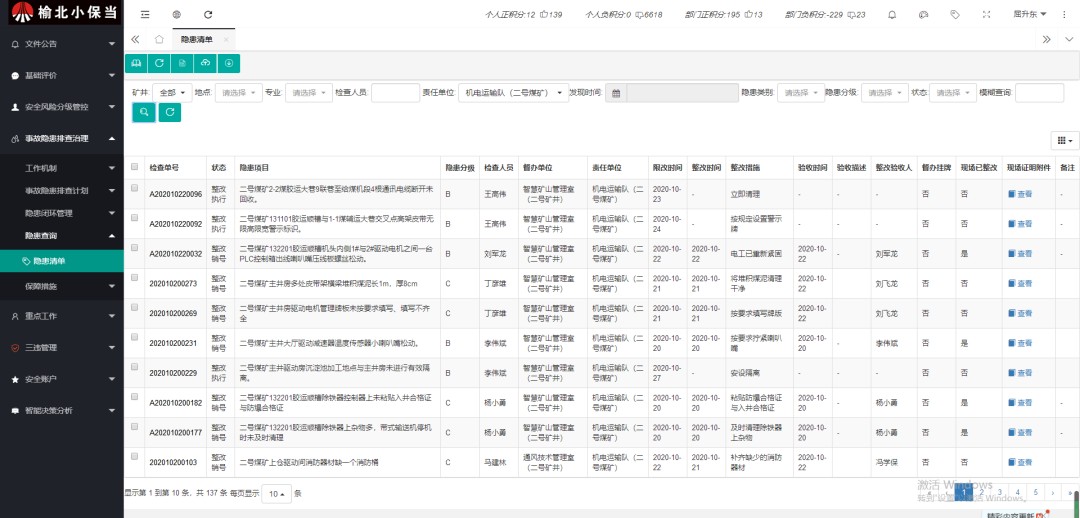Image resolution: width=1080 pixels, height=518 pixels.
Task: Click the green download toolbar icon
Action: click(229, 63)
